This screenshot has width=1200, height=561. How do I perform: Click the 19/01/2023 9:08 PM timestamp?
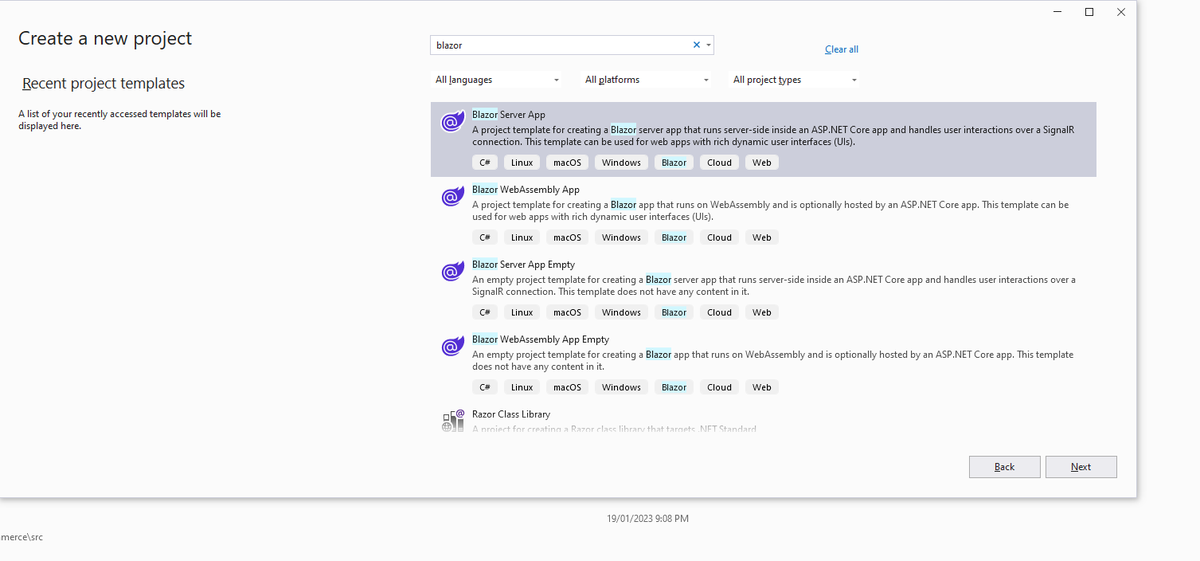click(648, 519)
